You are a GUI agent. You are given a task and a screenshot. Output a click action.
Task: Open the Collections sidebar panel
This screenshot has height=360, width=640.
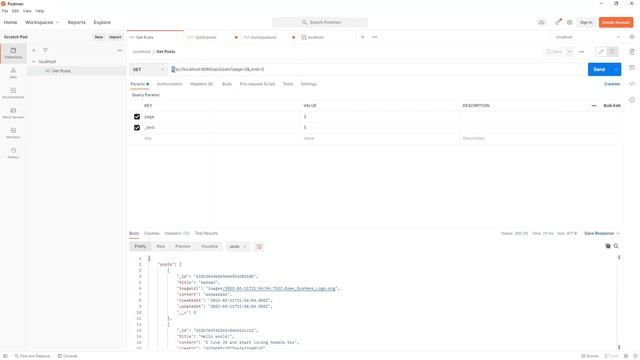tap(13, 53)
